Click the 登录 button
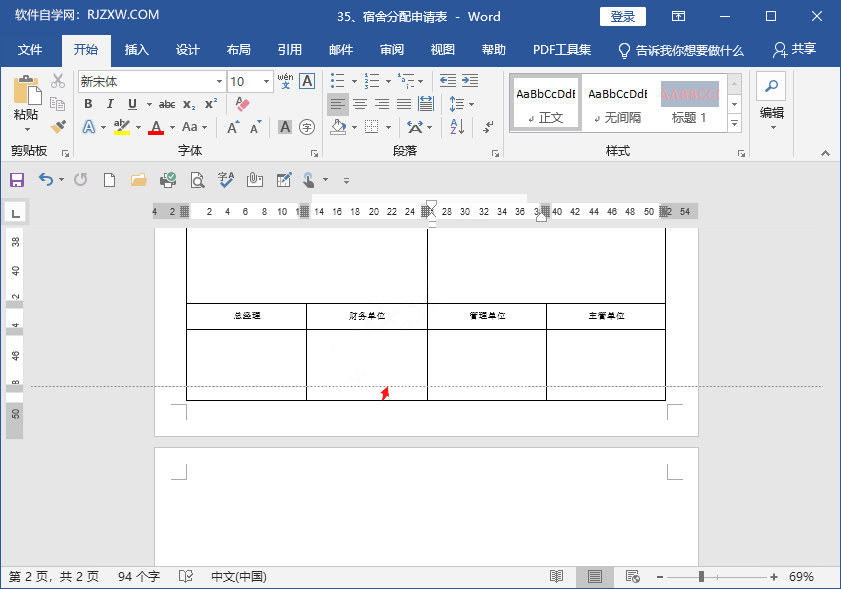Image resolution: width=841 pixels, height=589 pixels. [x=622, y=16]
